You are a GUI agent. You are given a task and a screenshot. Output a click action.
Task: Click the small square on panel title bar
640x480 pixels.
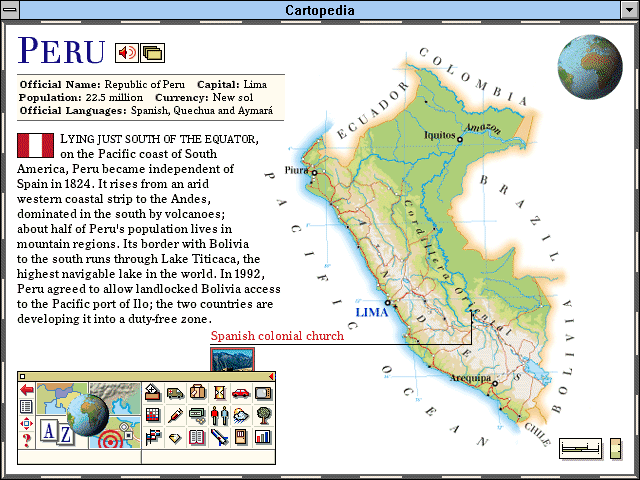[x=22, y=376]
